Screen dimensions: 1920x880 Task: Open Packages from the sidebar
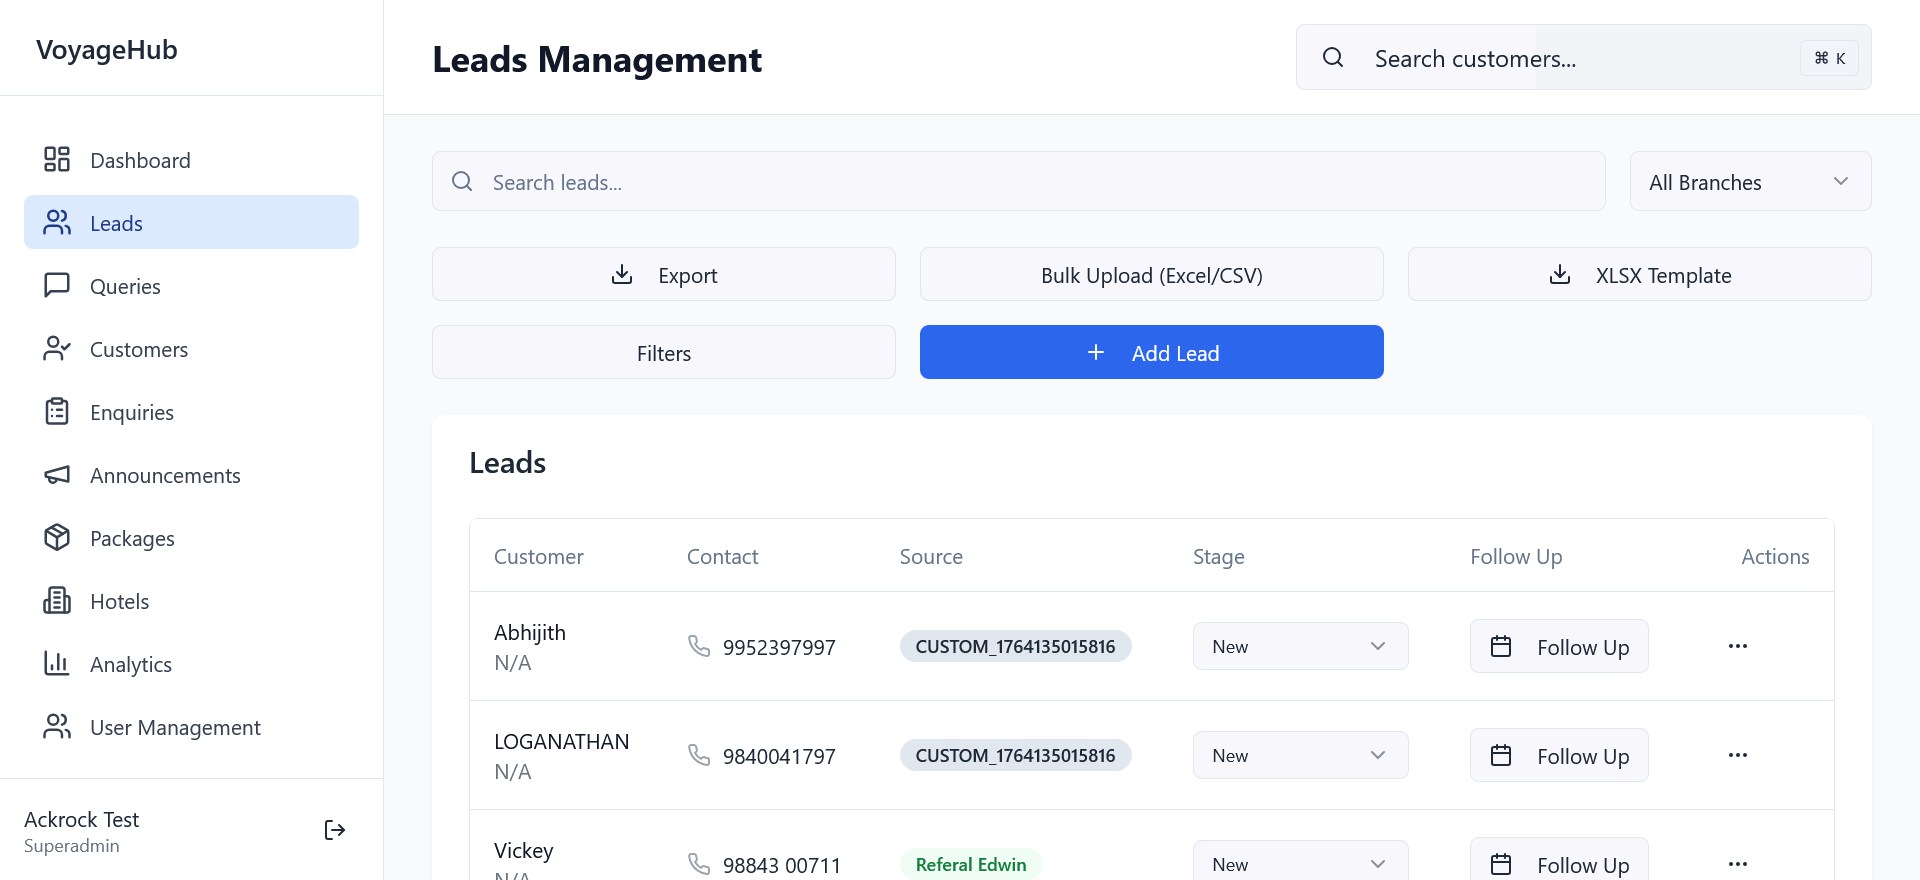pyautogui.click(x=191, y=538)
